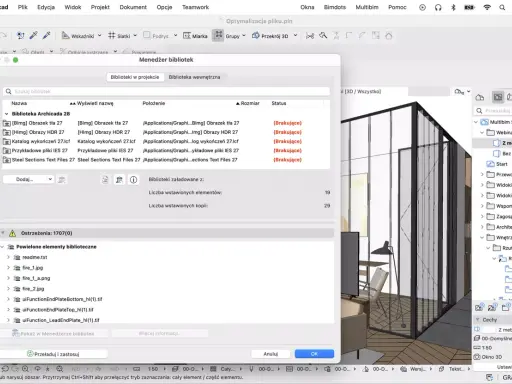Select the Katalog wykończeń 27.lcf row

[166, 141]
